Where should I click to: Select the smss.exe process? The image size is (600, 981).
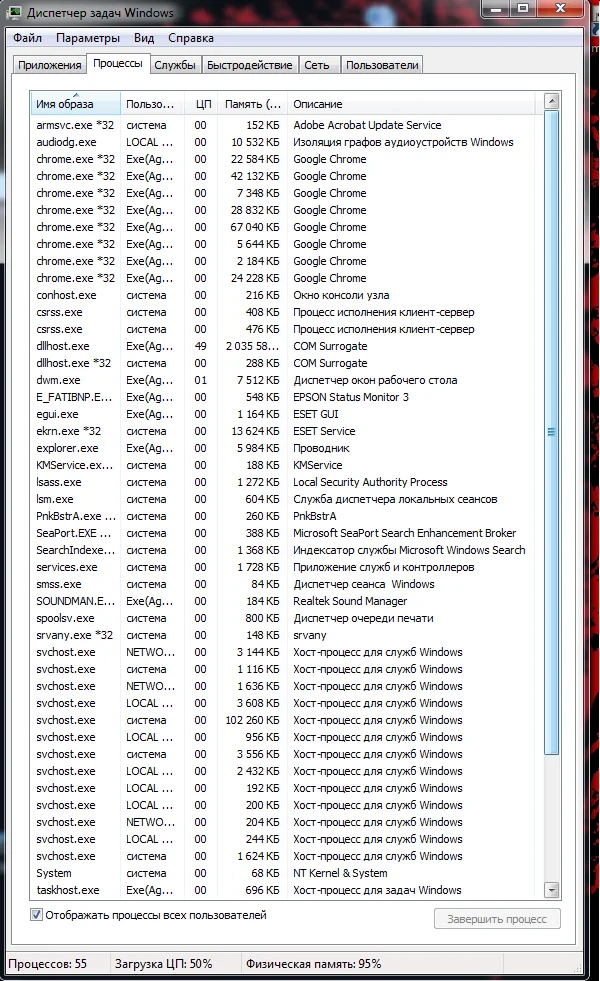(x=285, y=584)
